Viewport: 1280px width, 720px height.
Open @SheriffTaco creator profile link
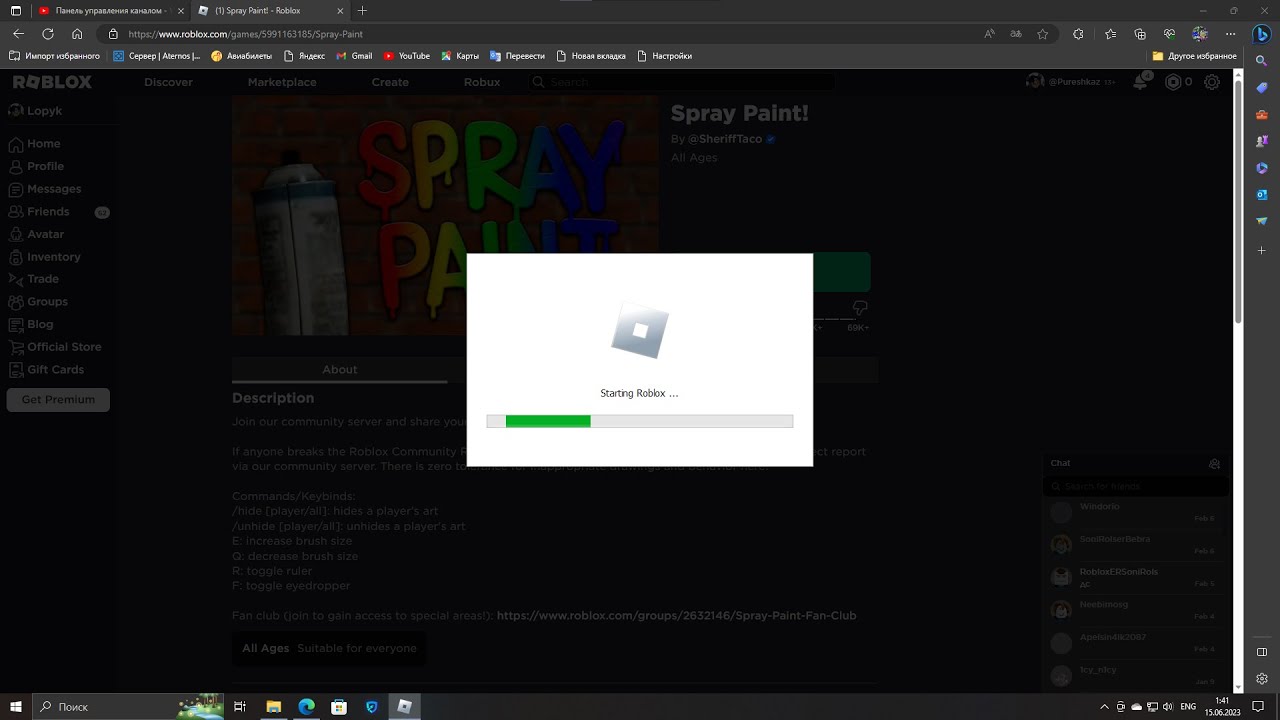[725, 139]
